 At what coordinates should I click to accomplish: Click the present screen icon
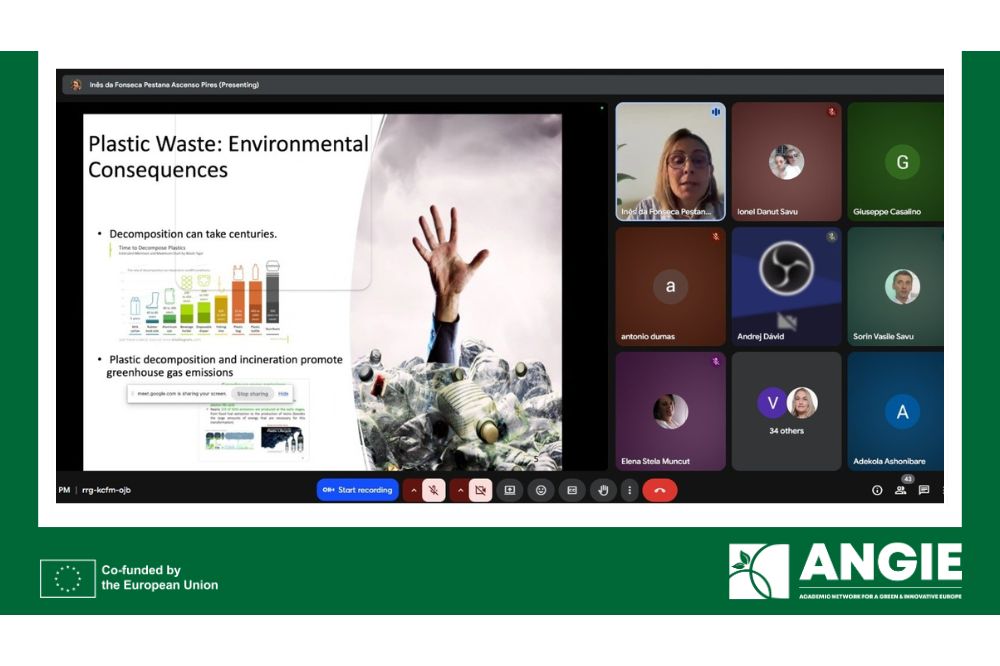tap(510, 490)
